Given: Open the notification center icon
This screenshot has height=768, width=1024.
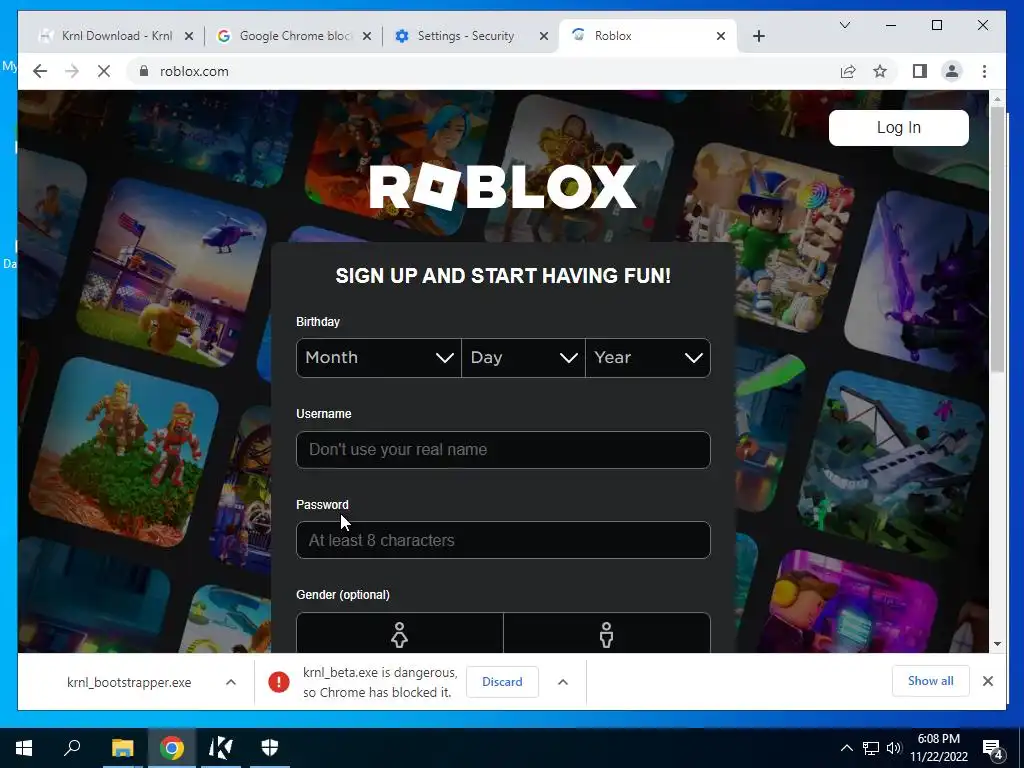Looking at the screenshot, I should (993, 749).
